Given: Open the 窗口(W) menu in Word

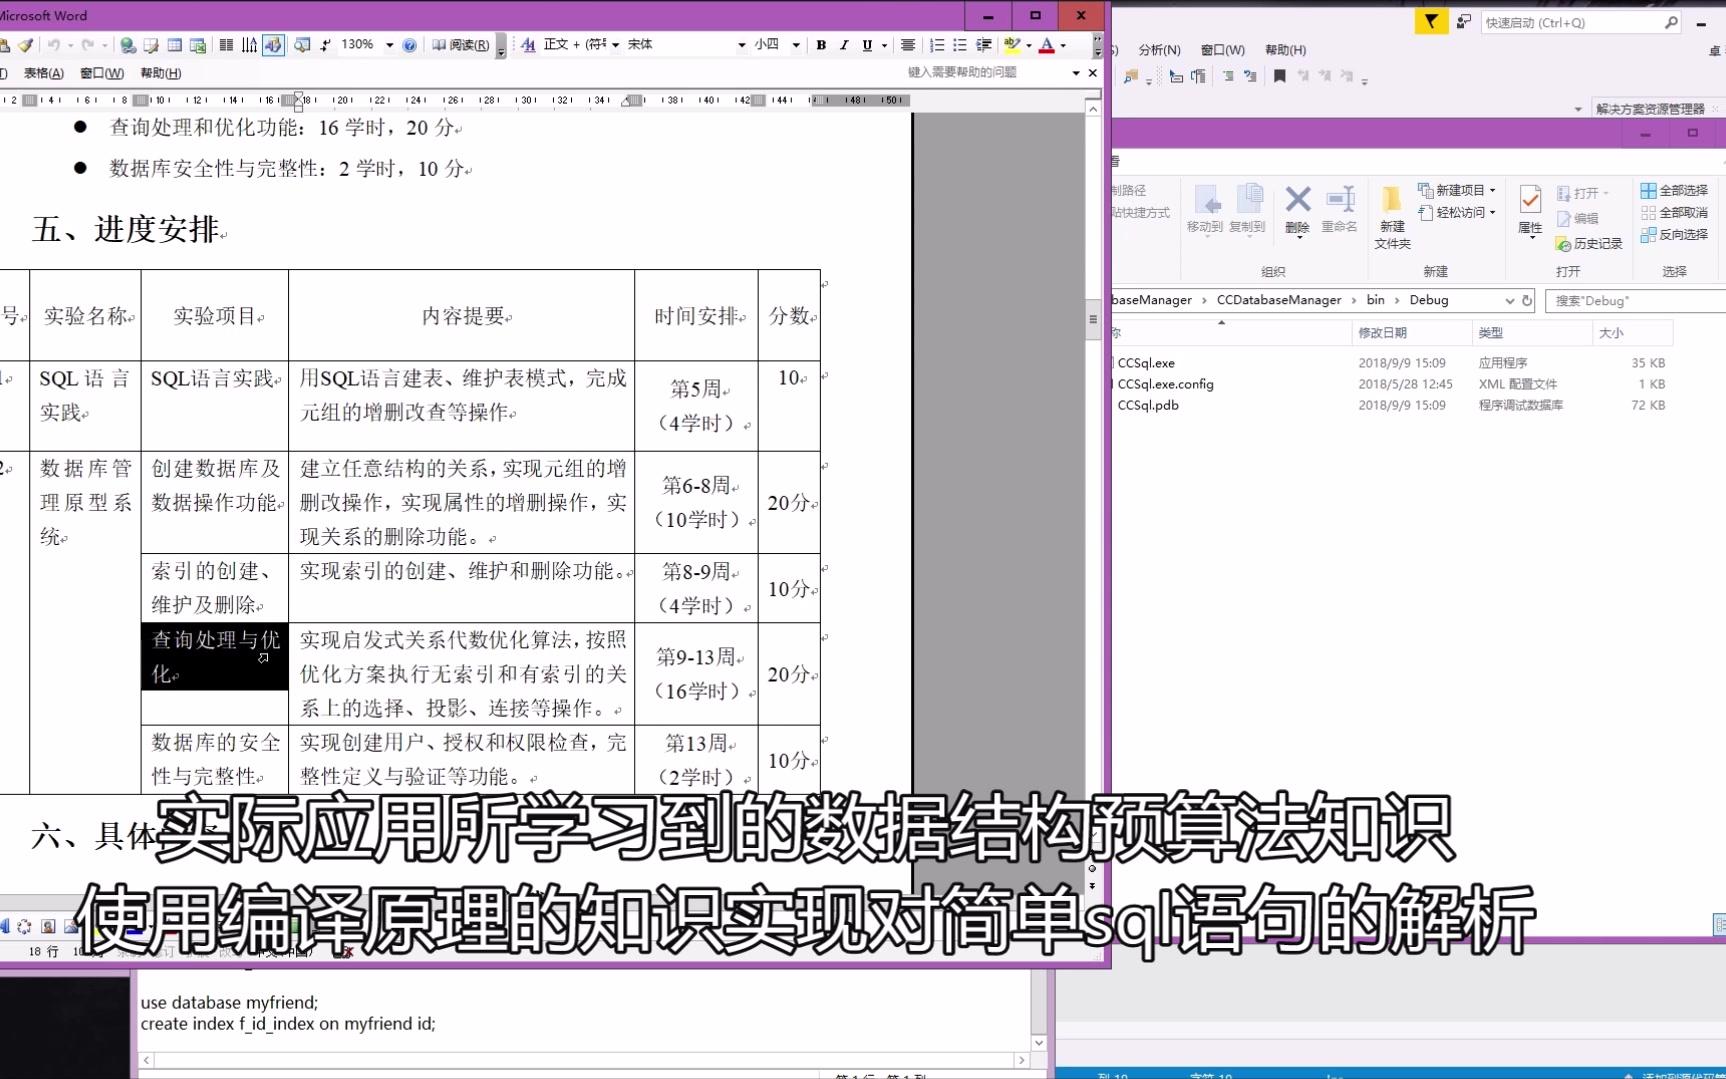Looking at the screenshot, I should [x=102, y=73].
